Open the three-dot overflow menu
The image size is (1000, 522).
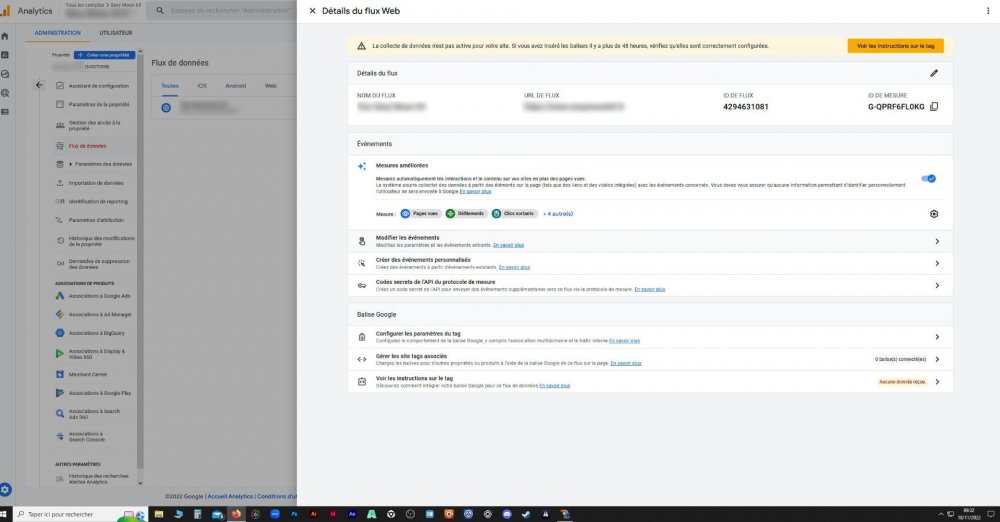pyautogui.click(x=988, y=11)
